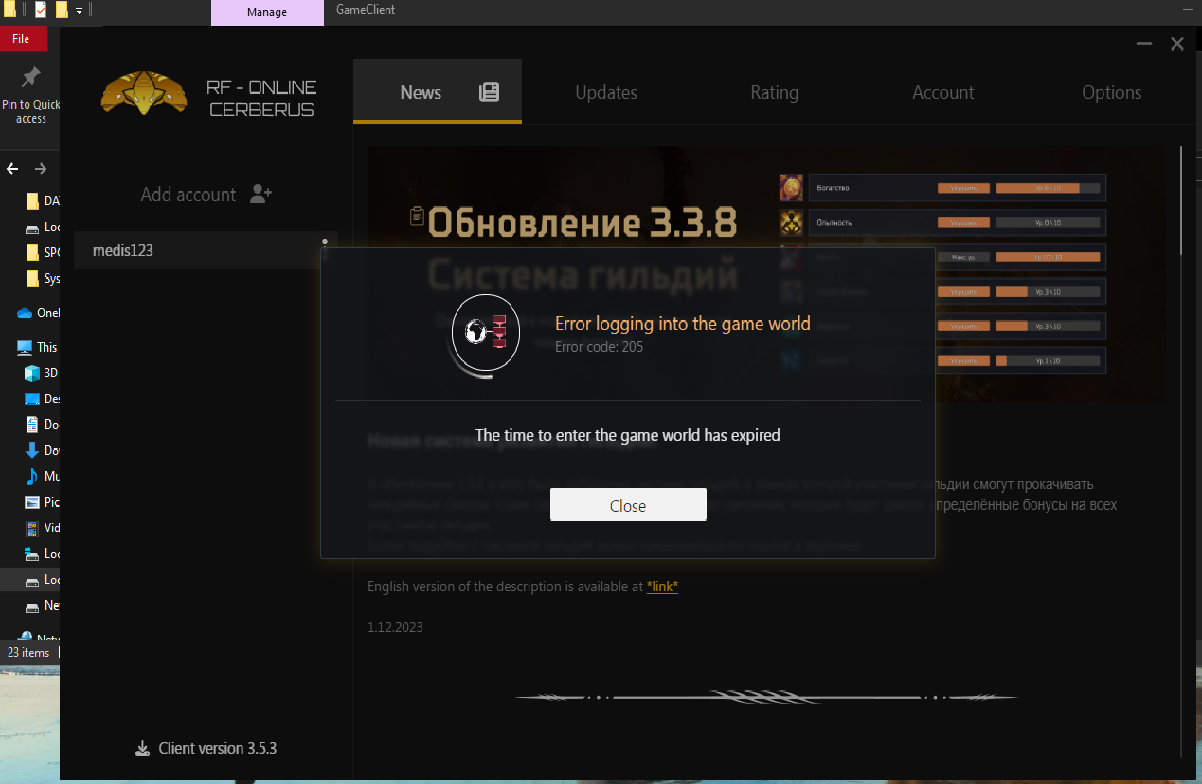Click the clipboard icon beside "Обновление 3.3.8"

(418, 215)
